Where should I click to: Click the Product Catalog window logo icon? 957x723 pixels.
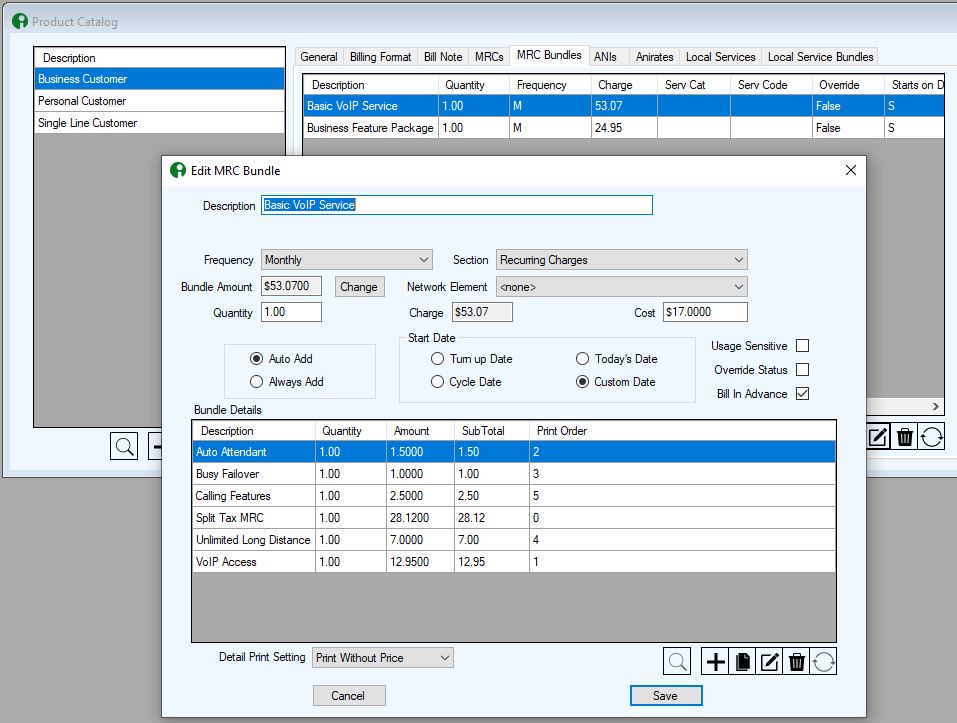(x=20, y=21)
